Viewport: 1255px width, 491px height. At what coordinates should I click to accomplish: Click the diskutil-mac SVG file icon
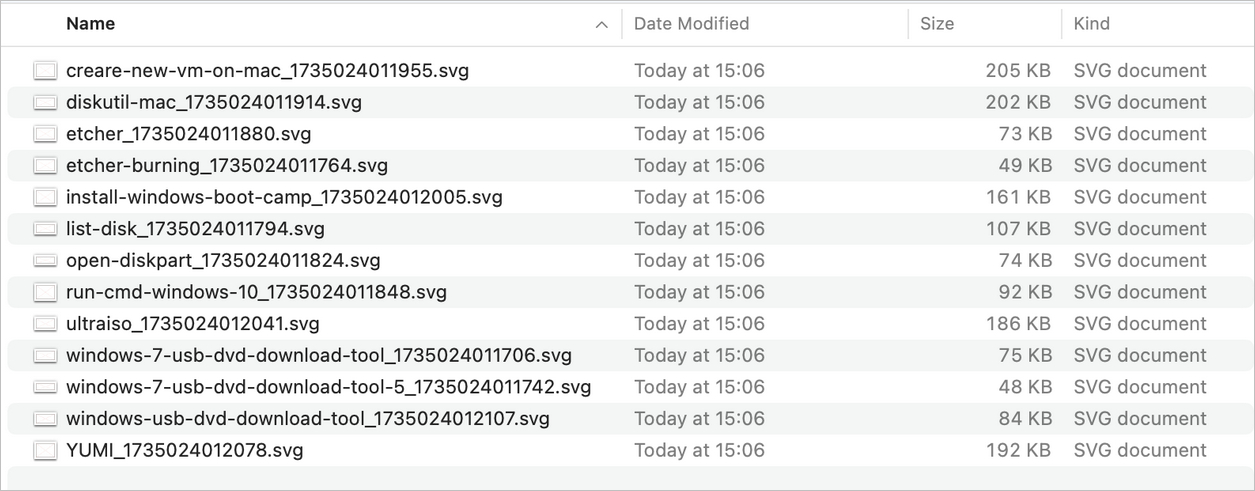pyautogui.click(x=45, y=102)
